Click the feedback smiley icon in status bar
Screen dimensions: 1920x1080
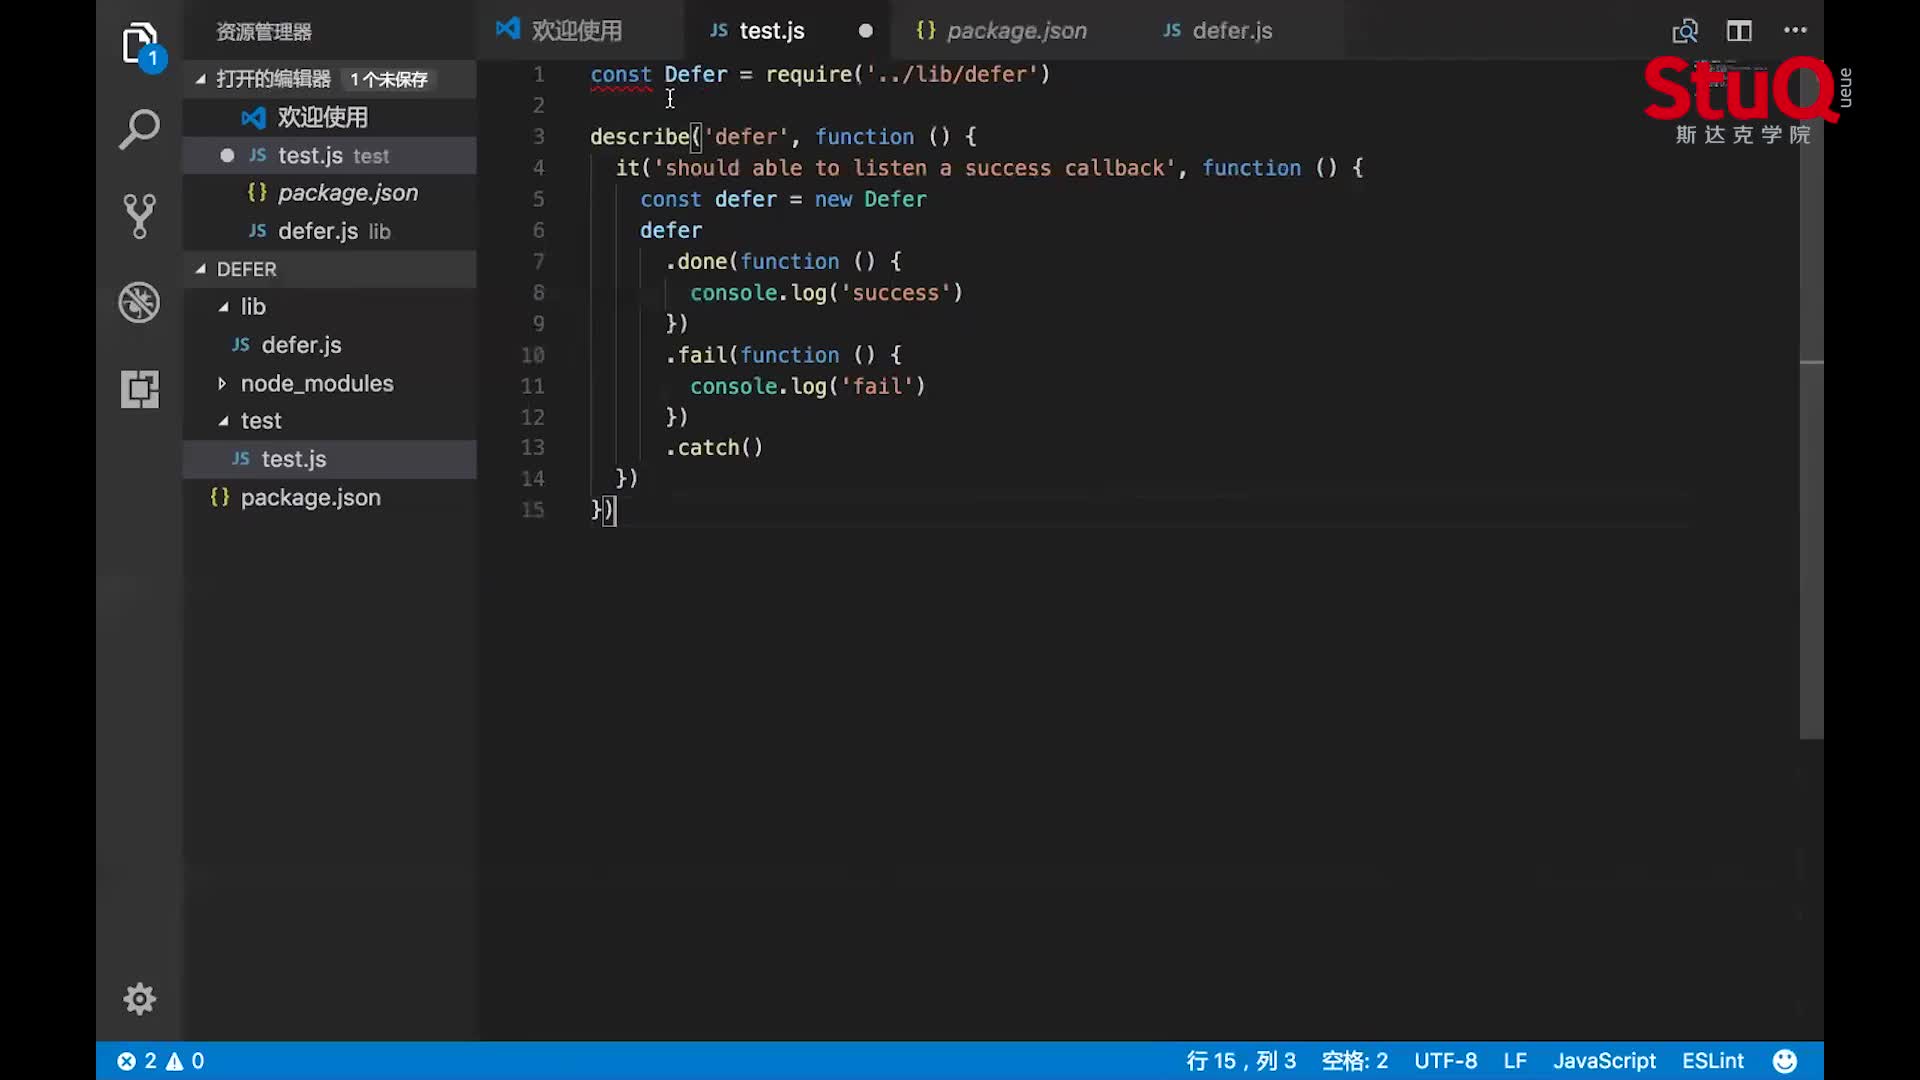coord(1784,1061)
